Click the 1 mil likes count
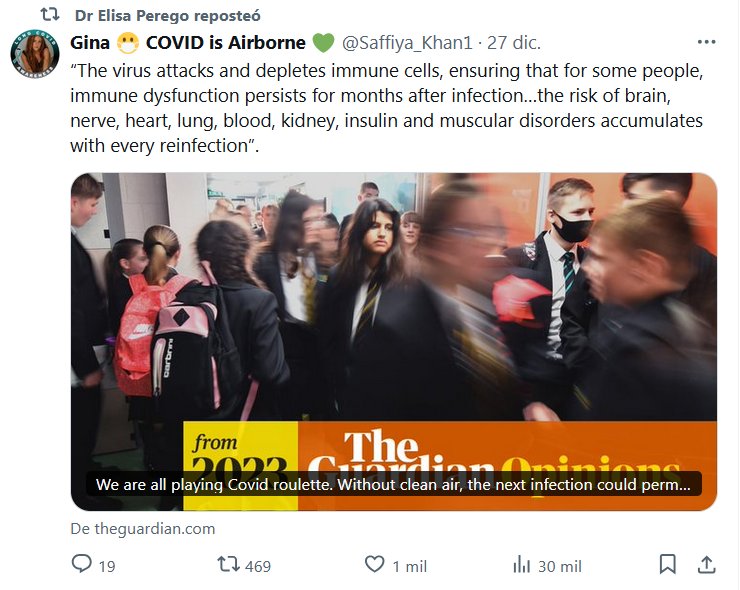This screenshot has width=740, height=590. coord(410,566)
